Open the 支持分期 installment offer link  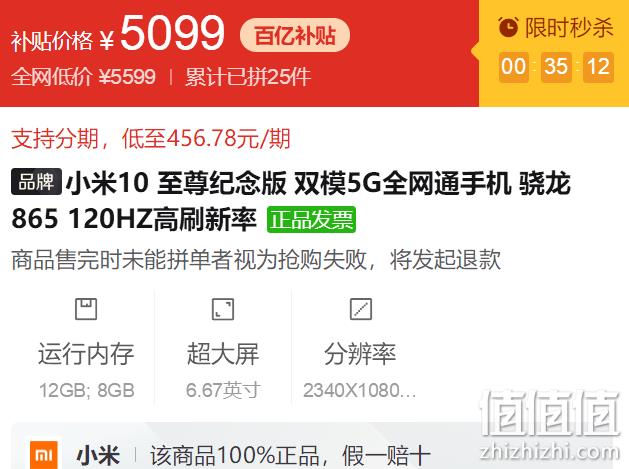click(x=151, y=138)
